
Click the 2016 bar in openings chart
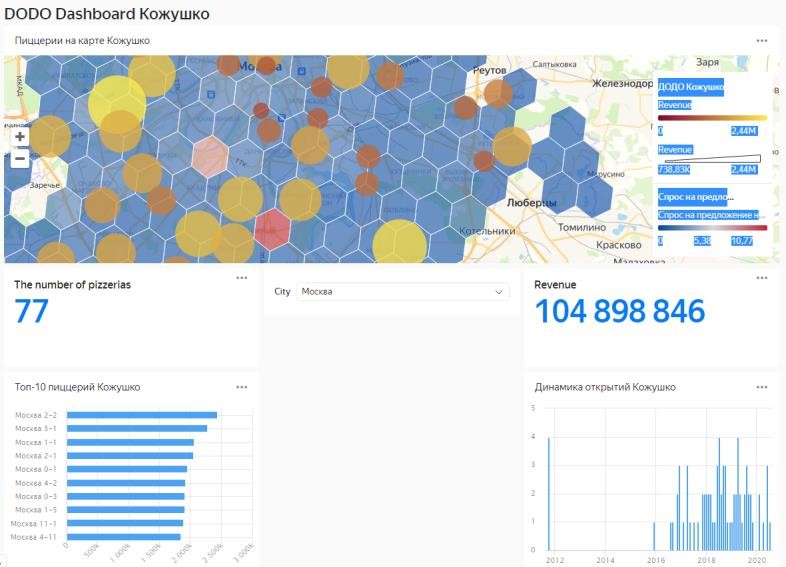[654, 536]
